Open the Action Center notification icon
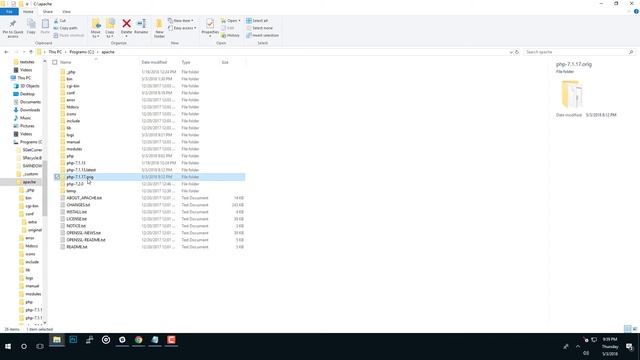Image resolution: width=640 pixels, height=360 pixels. point(629,346)
